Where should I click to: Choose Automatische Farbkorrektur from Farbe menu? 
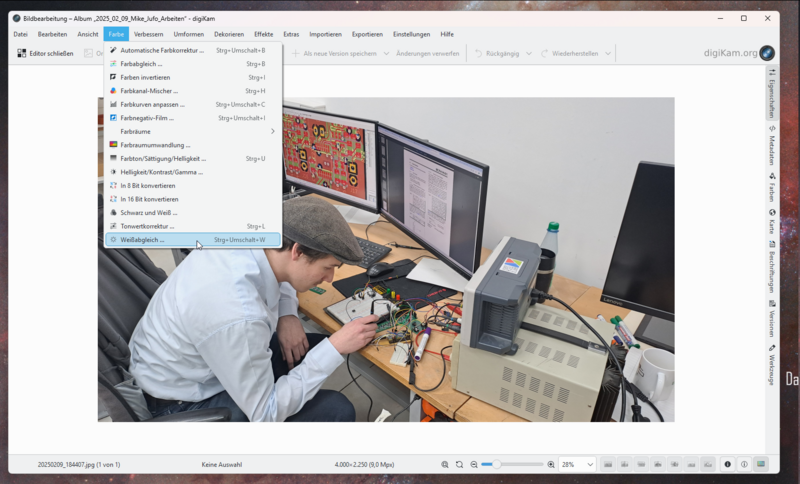click(x=193, y=50)
